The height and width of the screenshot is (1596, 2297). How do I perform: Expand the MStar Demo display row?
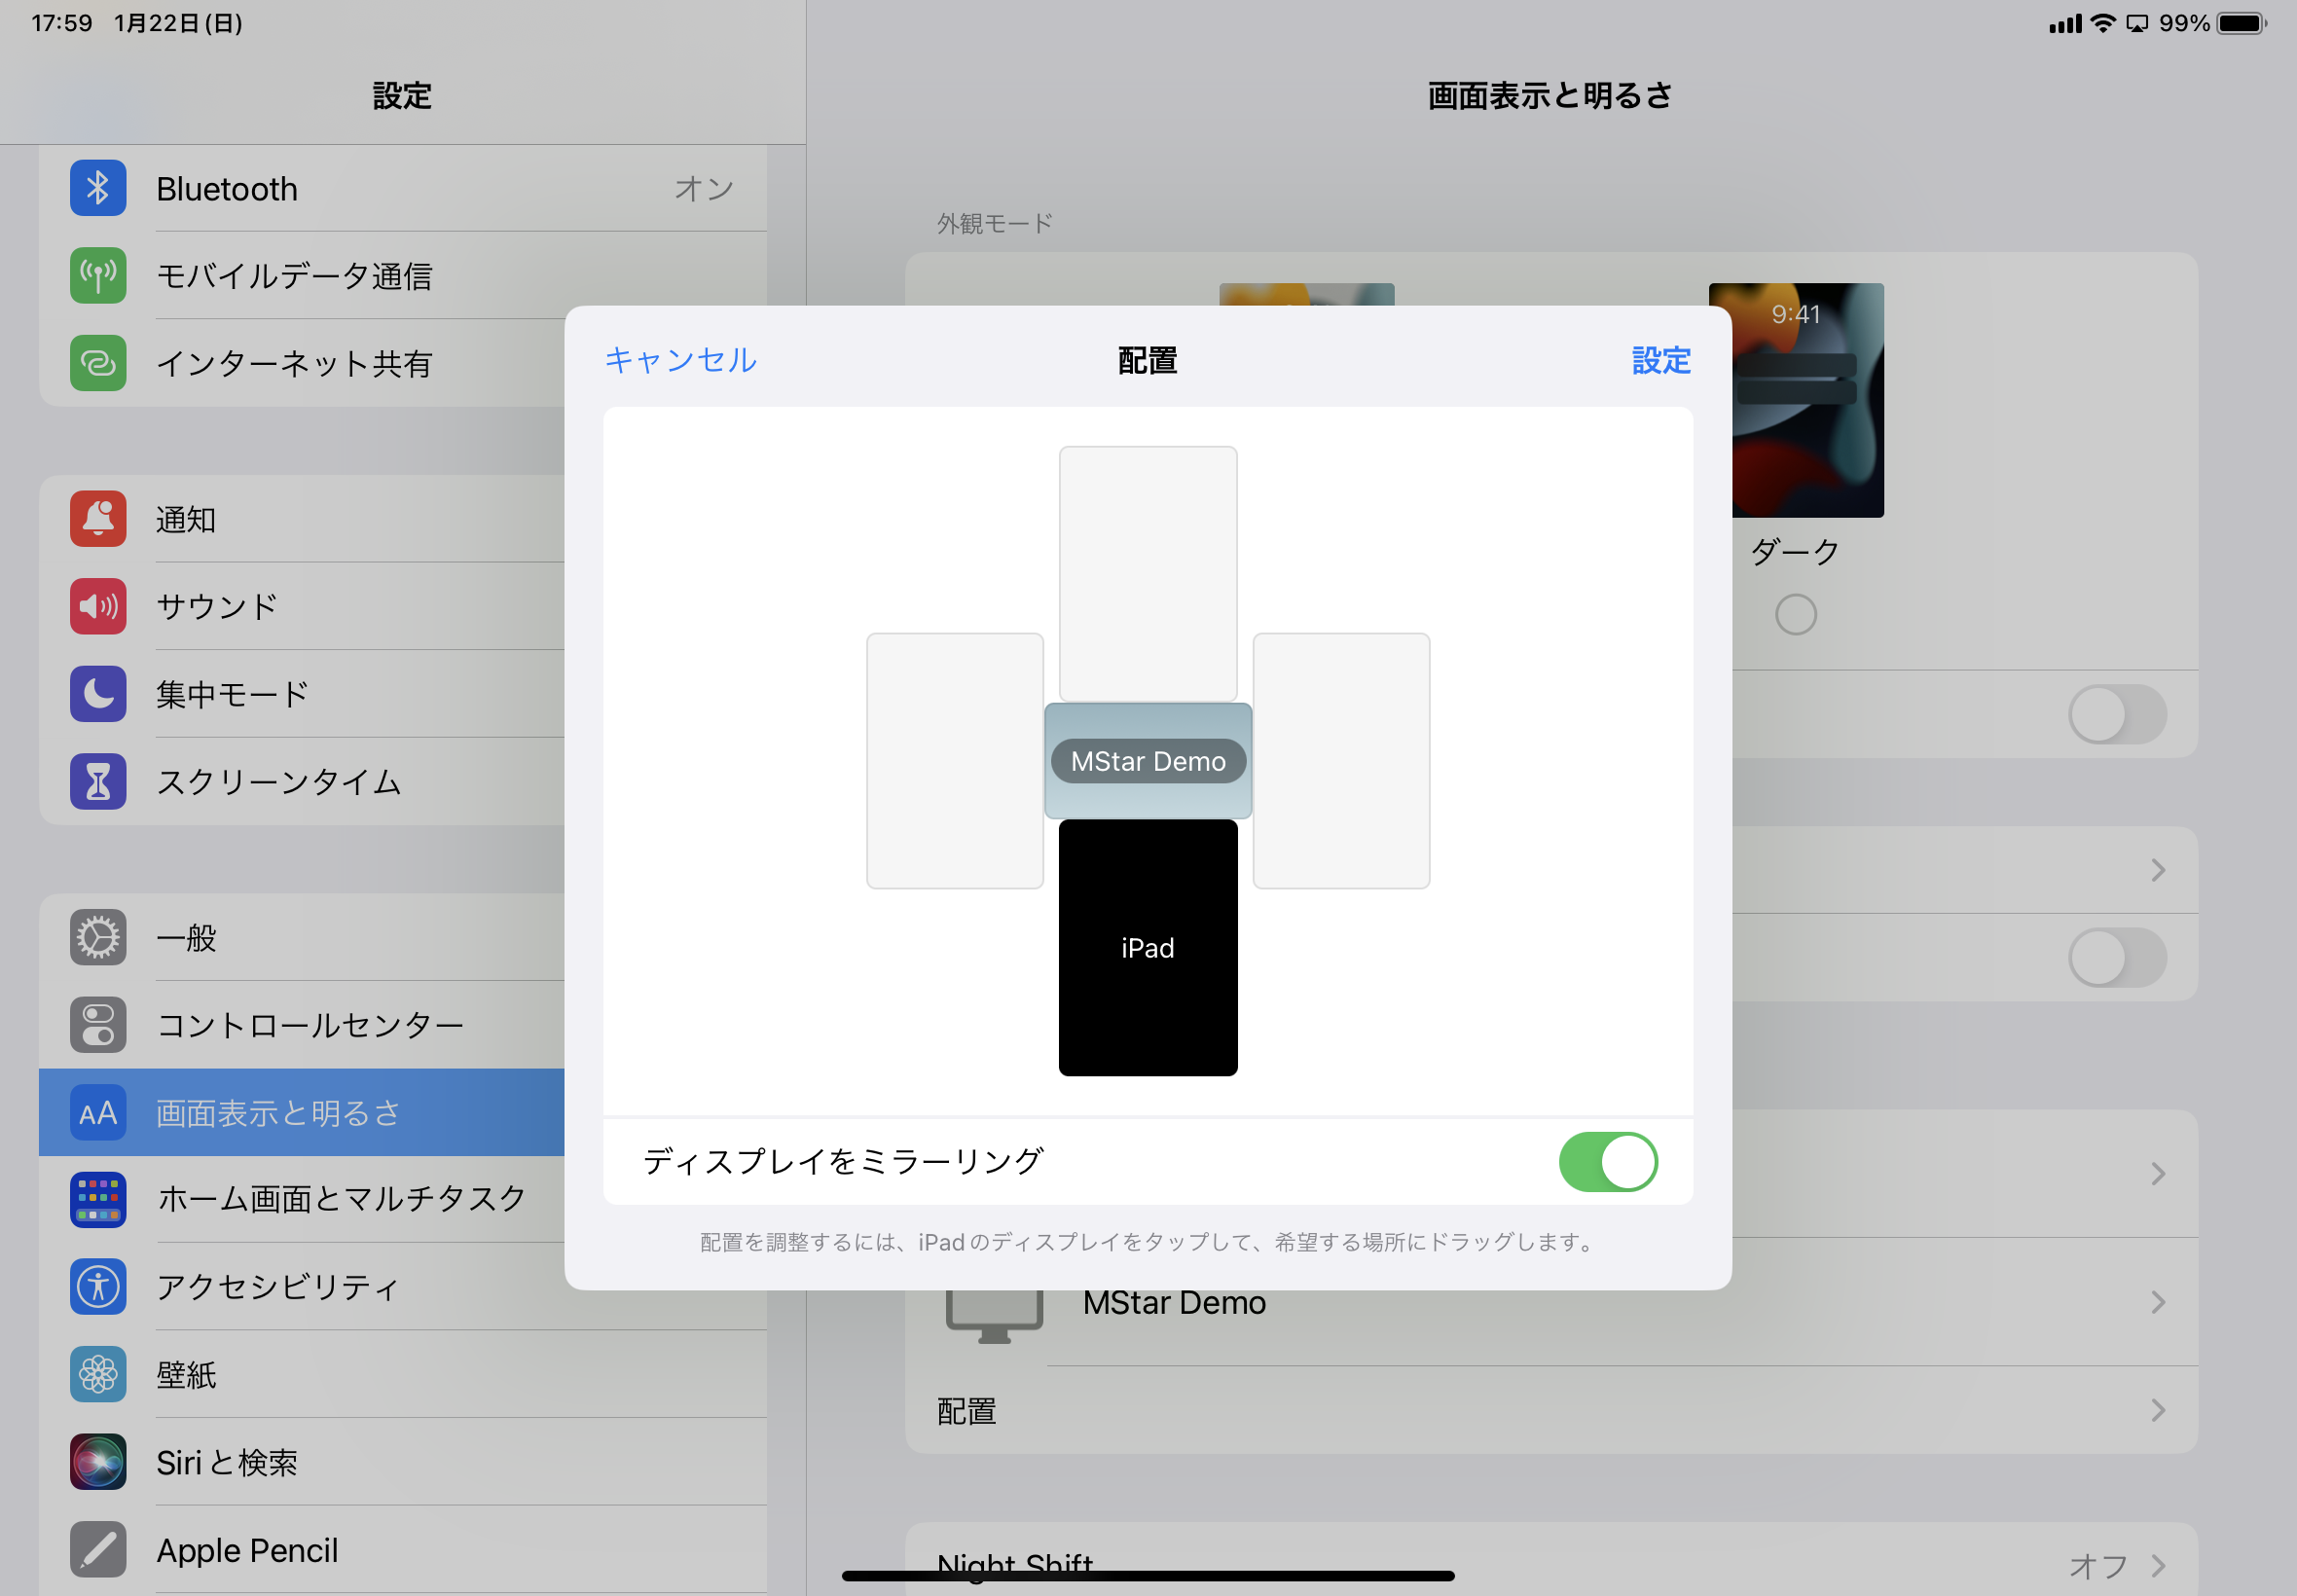pos(2157,1302)
